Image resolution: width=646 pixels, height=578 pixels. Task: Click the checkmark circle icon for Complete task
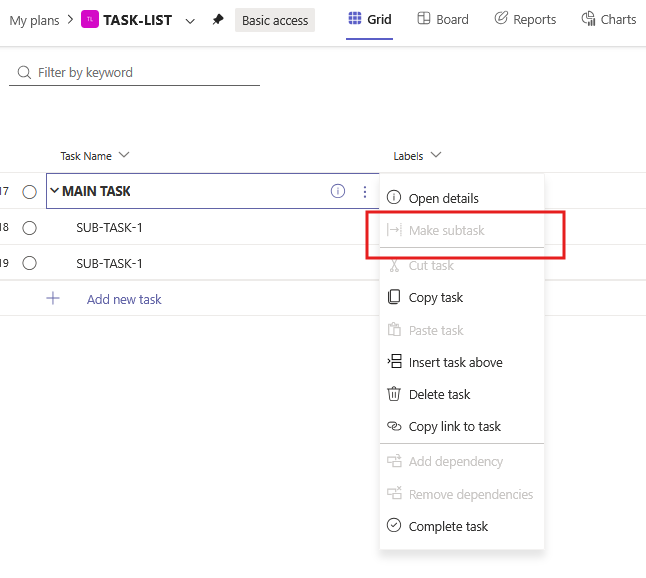tap(394, 525)
